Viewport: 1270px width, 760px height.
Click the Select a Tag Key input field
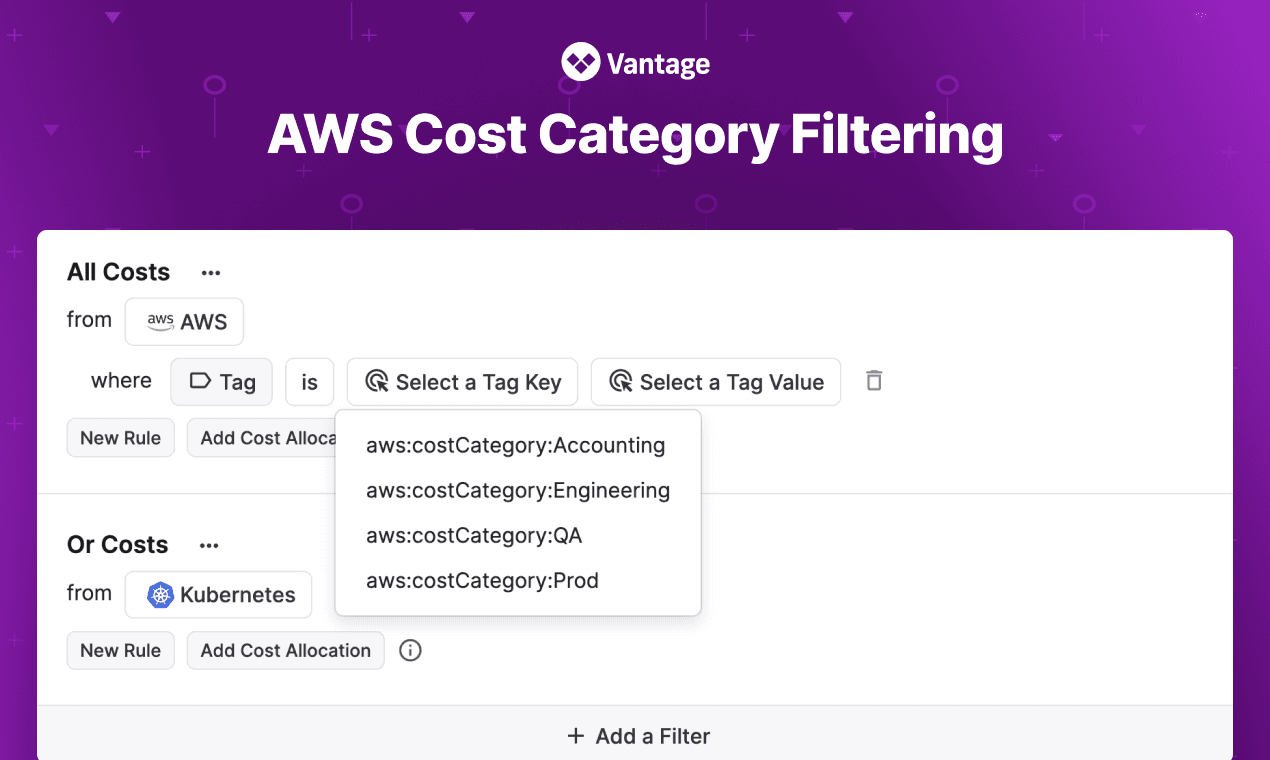pyautogui.click(x=462, y=381)
